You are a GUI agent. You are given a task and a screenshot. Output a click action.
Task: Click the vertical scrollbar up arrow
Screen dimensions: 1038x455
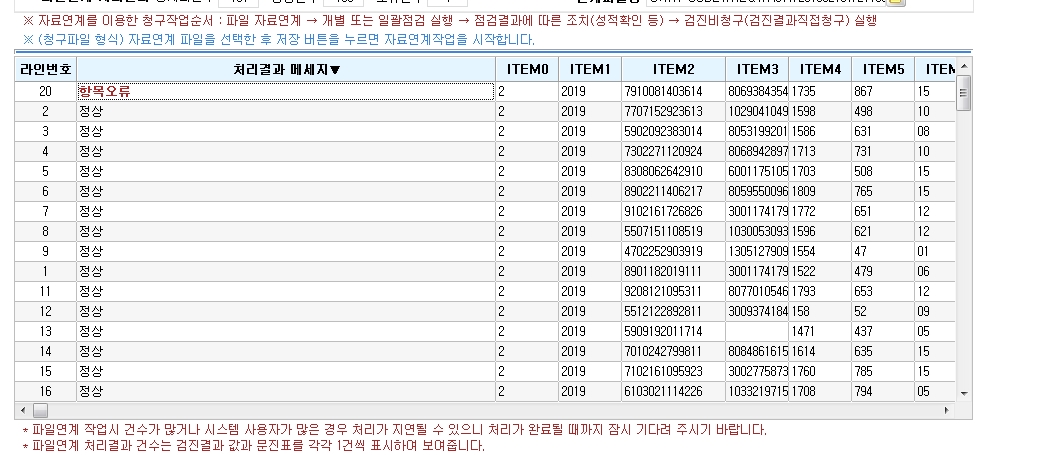[x=964, y=66]
